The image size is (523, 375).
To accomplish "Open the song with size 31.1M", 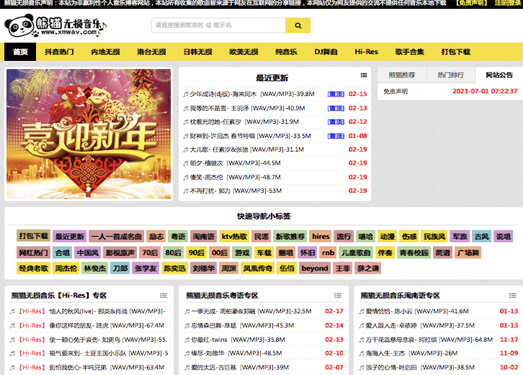I will [x=247, y=150].
